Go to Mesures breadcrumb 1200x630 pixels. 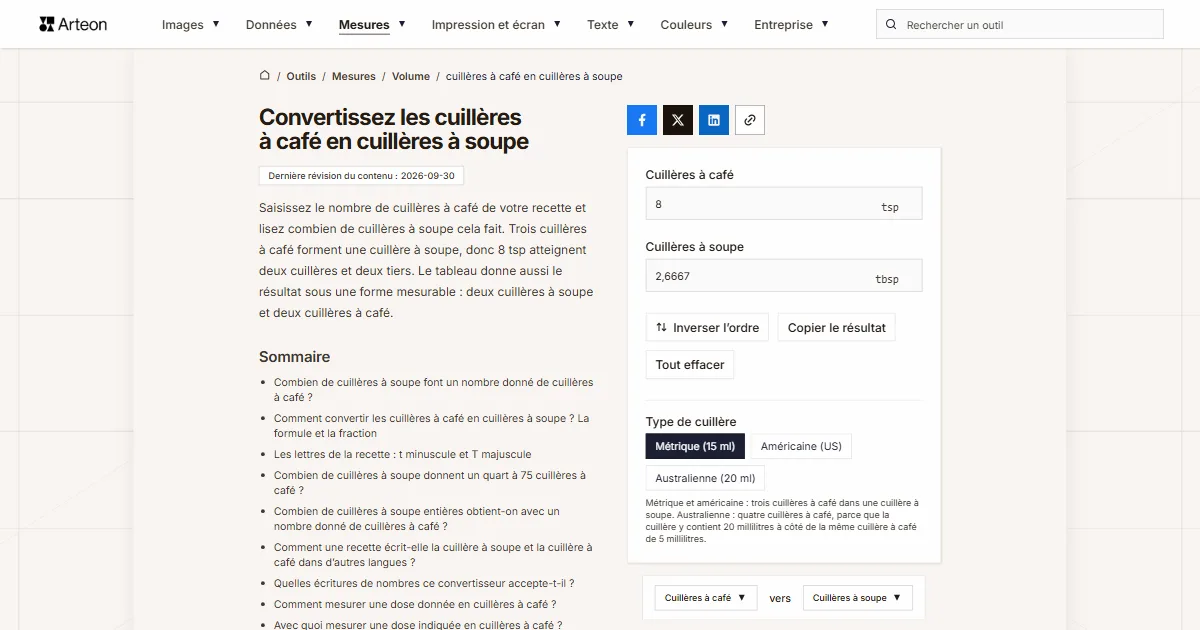click(x=354, y=76)
